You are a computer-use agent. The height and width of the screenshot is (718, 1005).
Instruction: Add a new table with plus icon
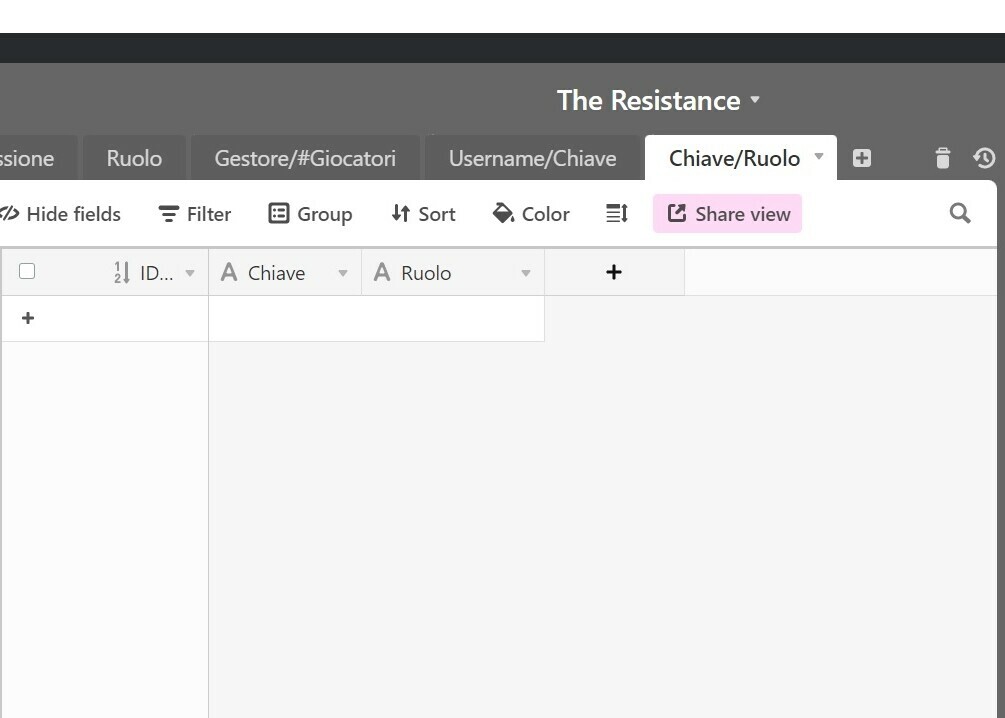pos(861,158)
